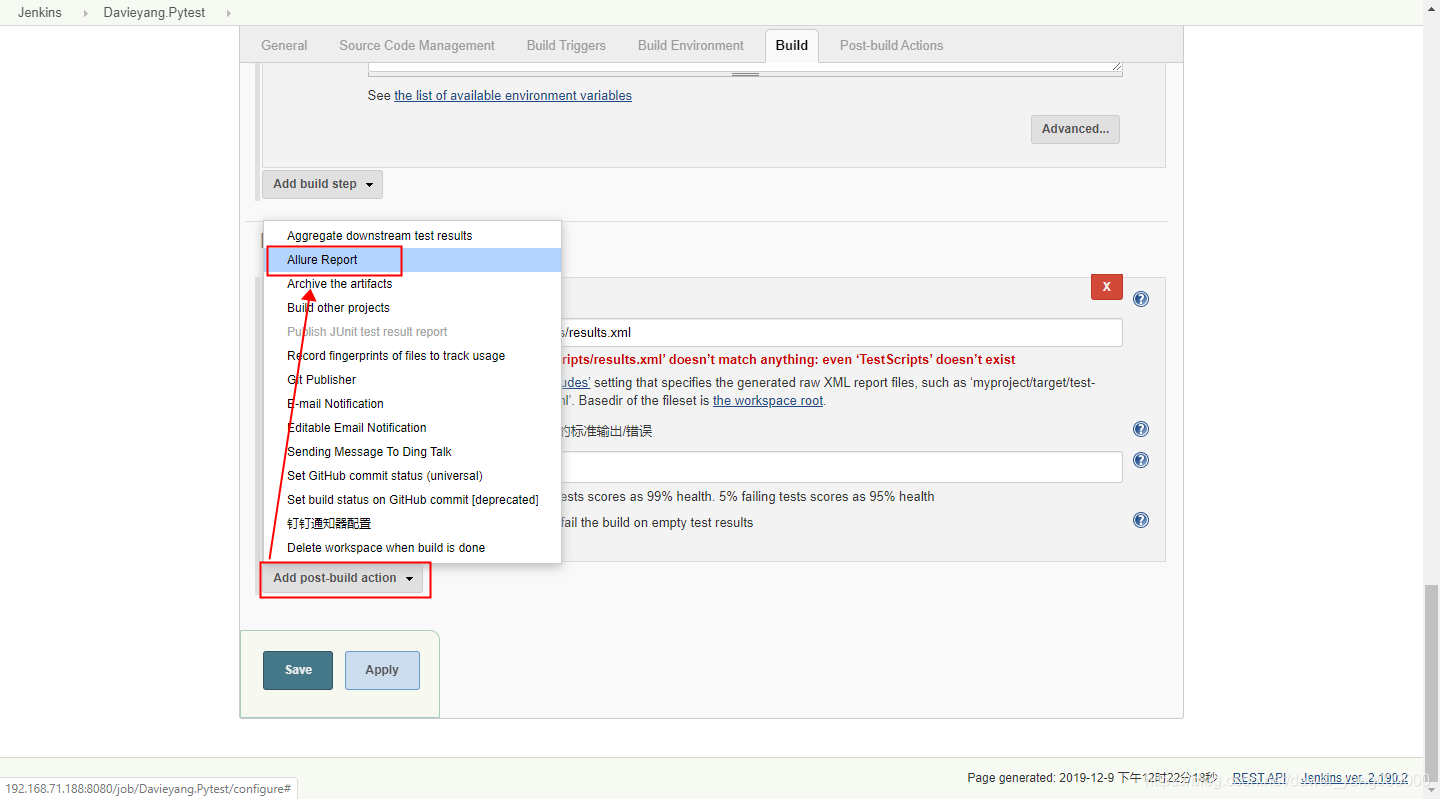Screen dimensions: 1440x799
Task: Choose Archive the artifacts
Action: point(412,284)
